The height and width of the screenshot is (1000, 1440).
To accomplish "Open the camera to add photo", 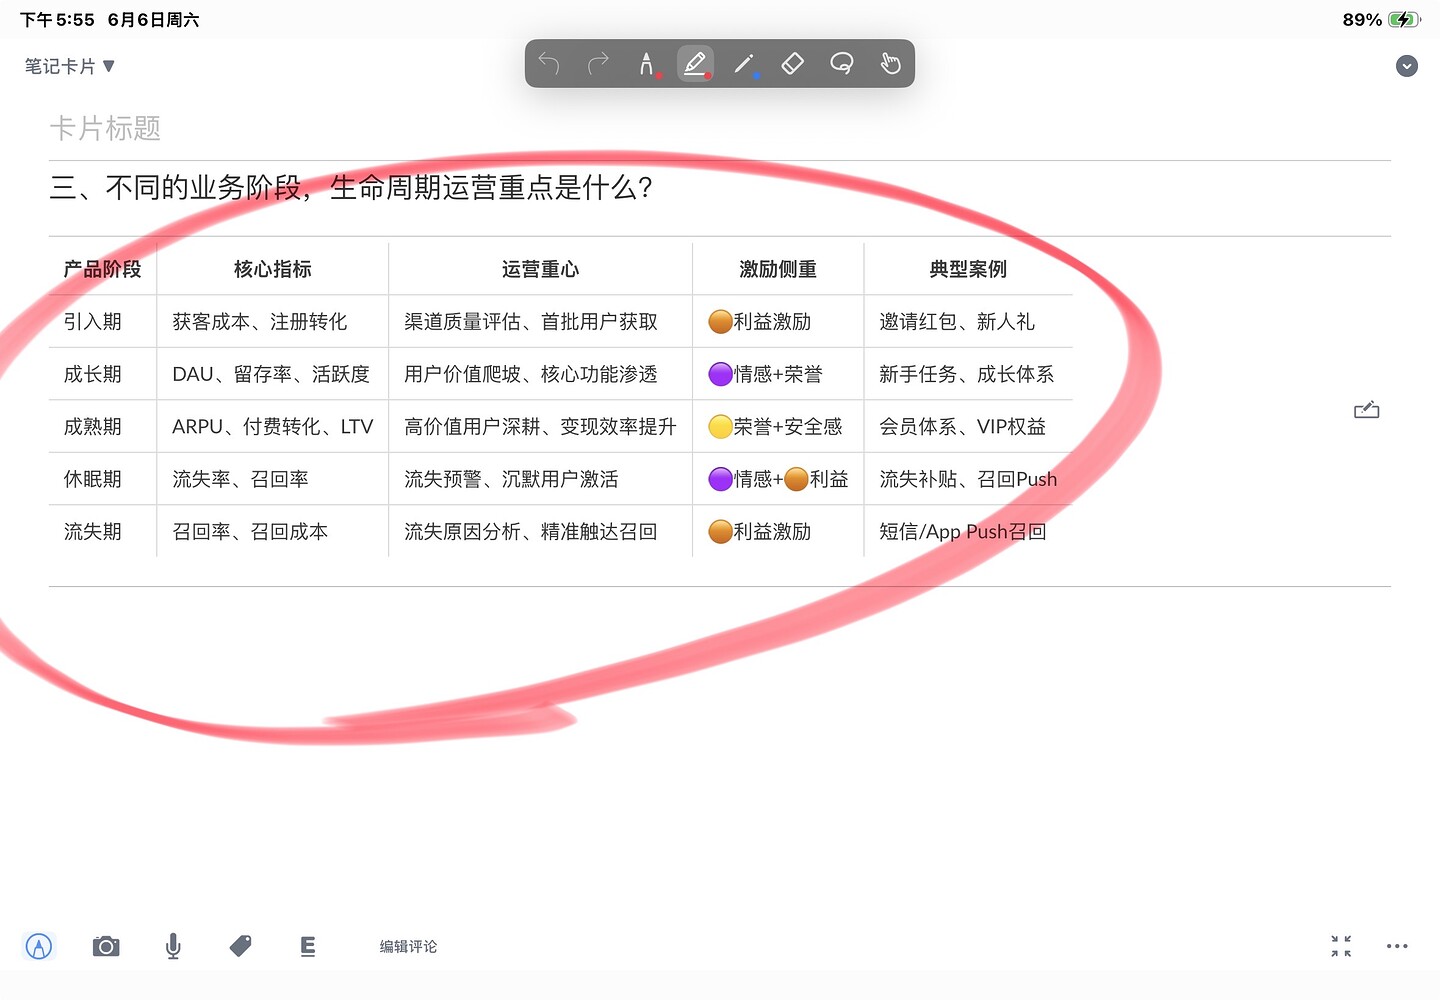I will pyautogui.click(x=106, y=946).
